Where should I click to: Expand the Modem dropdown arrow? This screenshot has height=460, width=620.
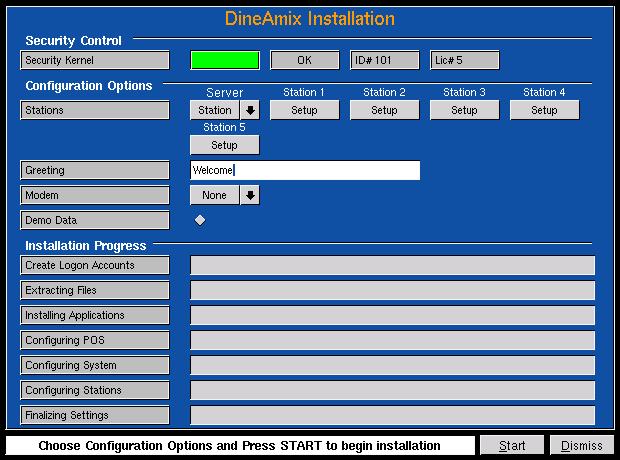pos(250,195)
